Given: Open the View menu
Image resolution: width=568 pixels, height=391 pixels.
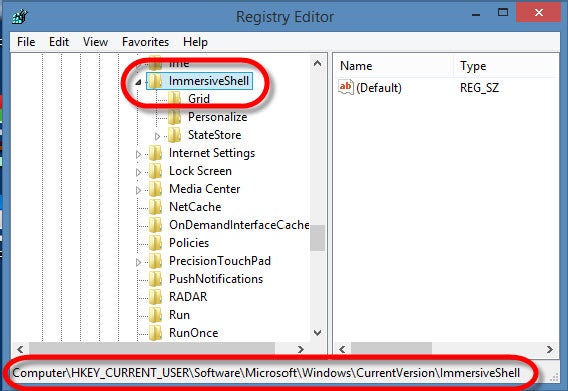Looking at the screenshot, I should pyautogui.click(x=95, y=42).
